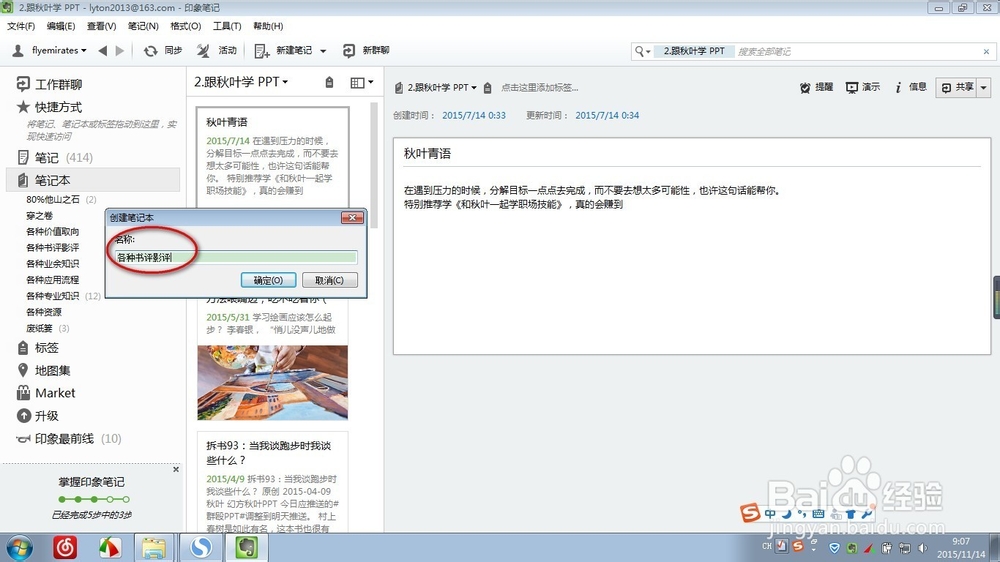Clear the search box with the X
1000x562 pixels.
click(x=986, y=51)
